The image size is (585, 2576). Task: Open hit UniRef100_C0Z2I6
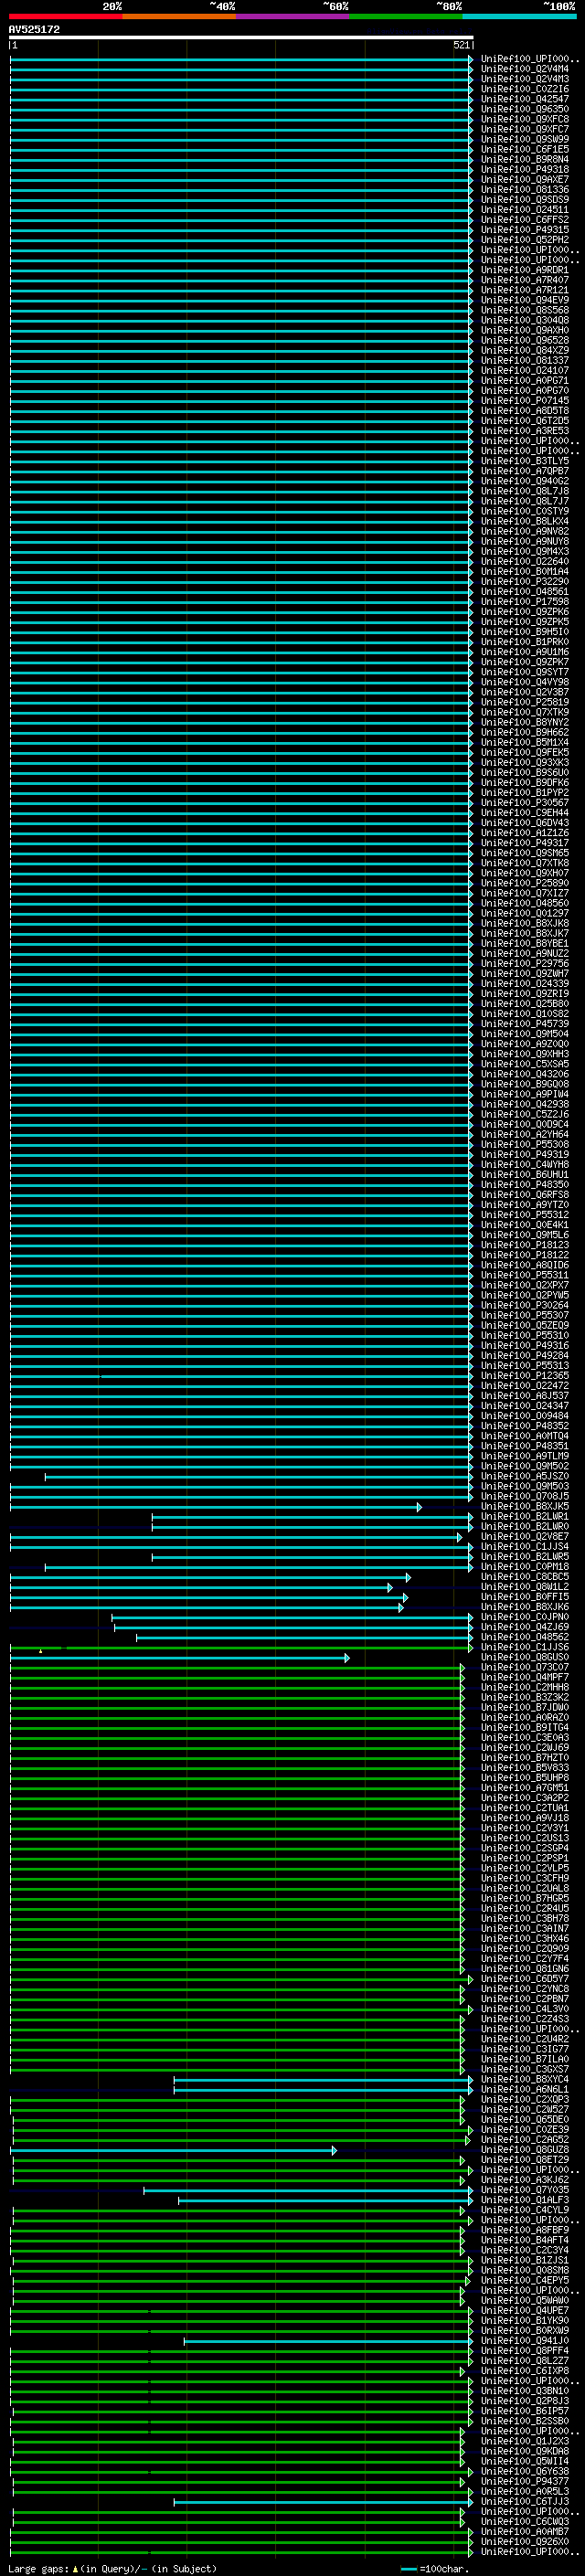(524, 89)
